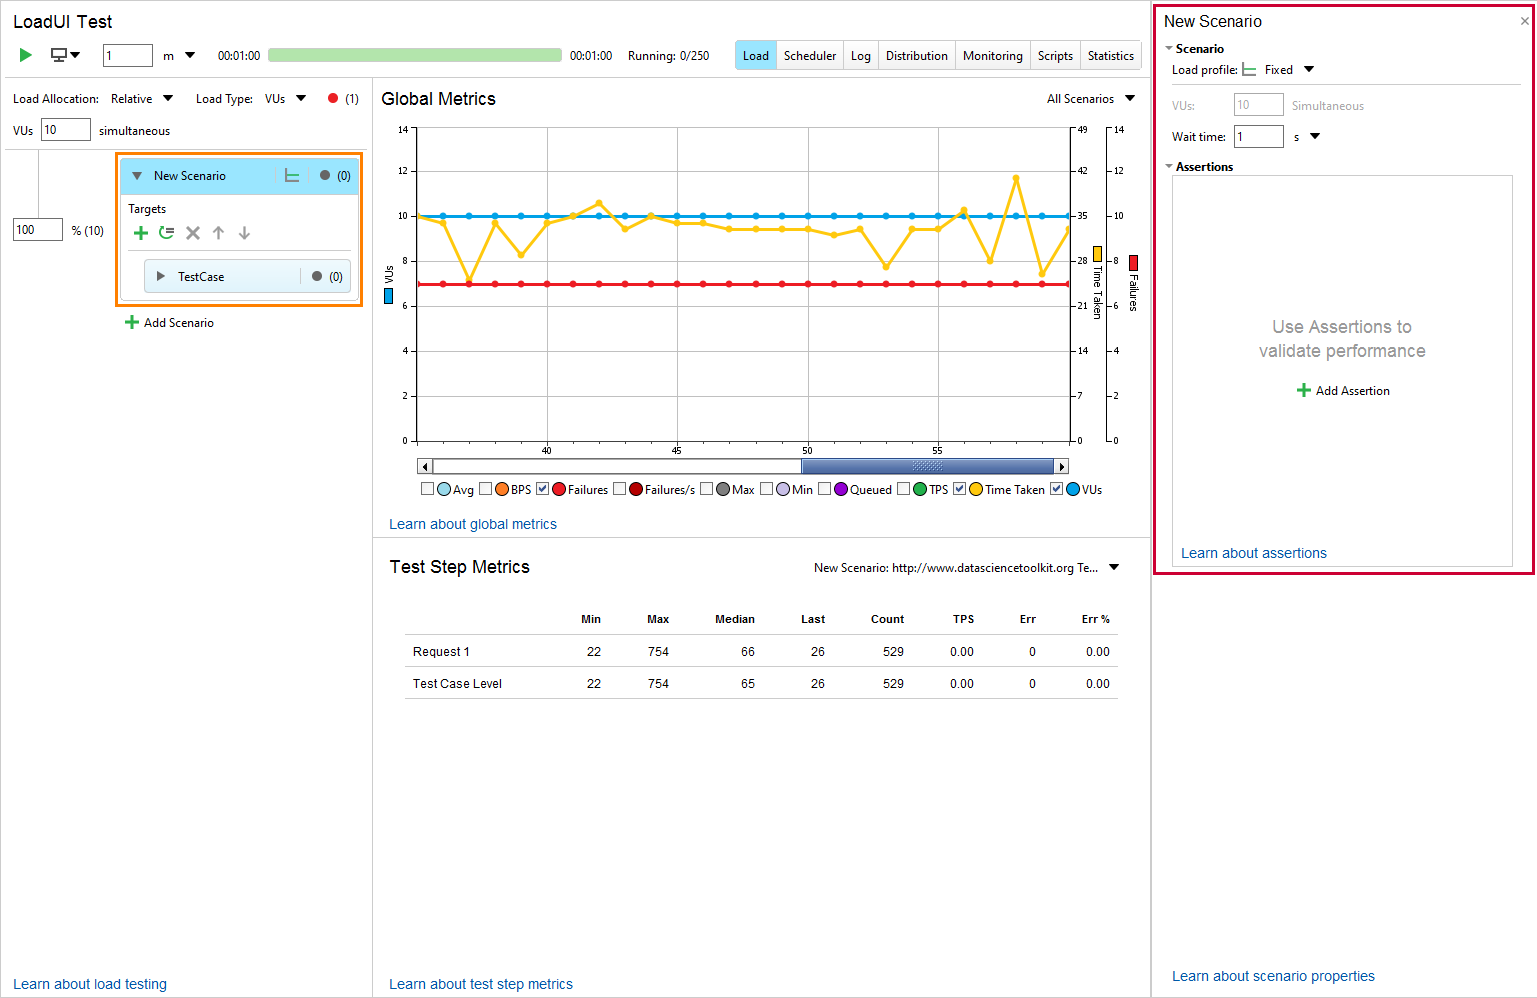1537x998 pixels.
Task: Click the refresh targets icon
Action: click(x=167, y=233)
